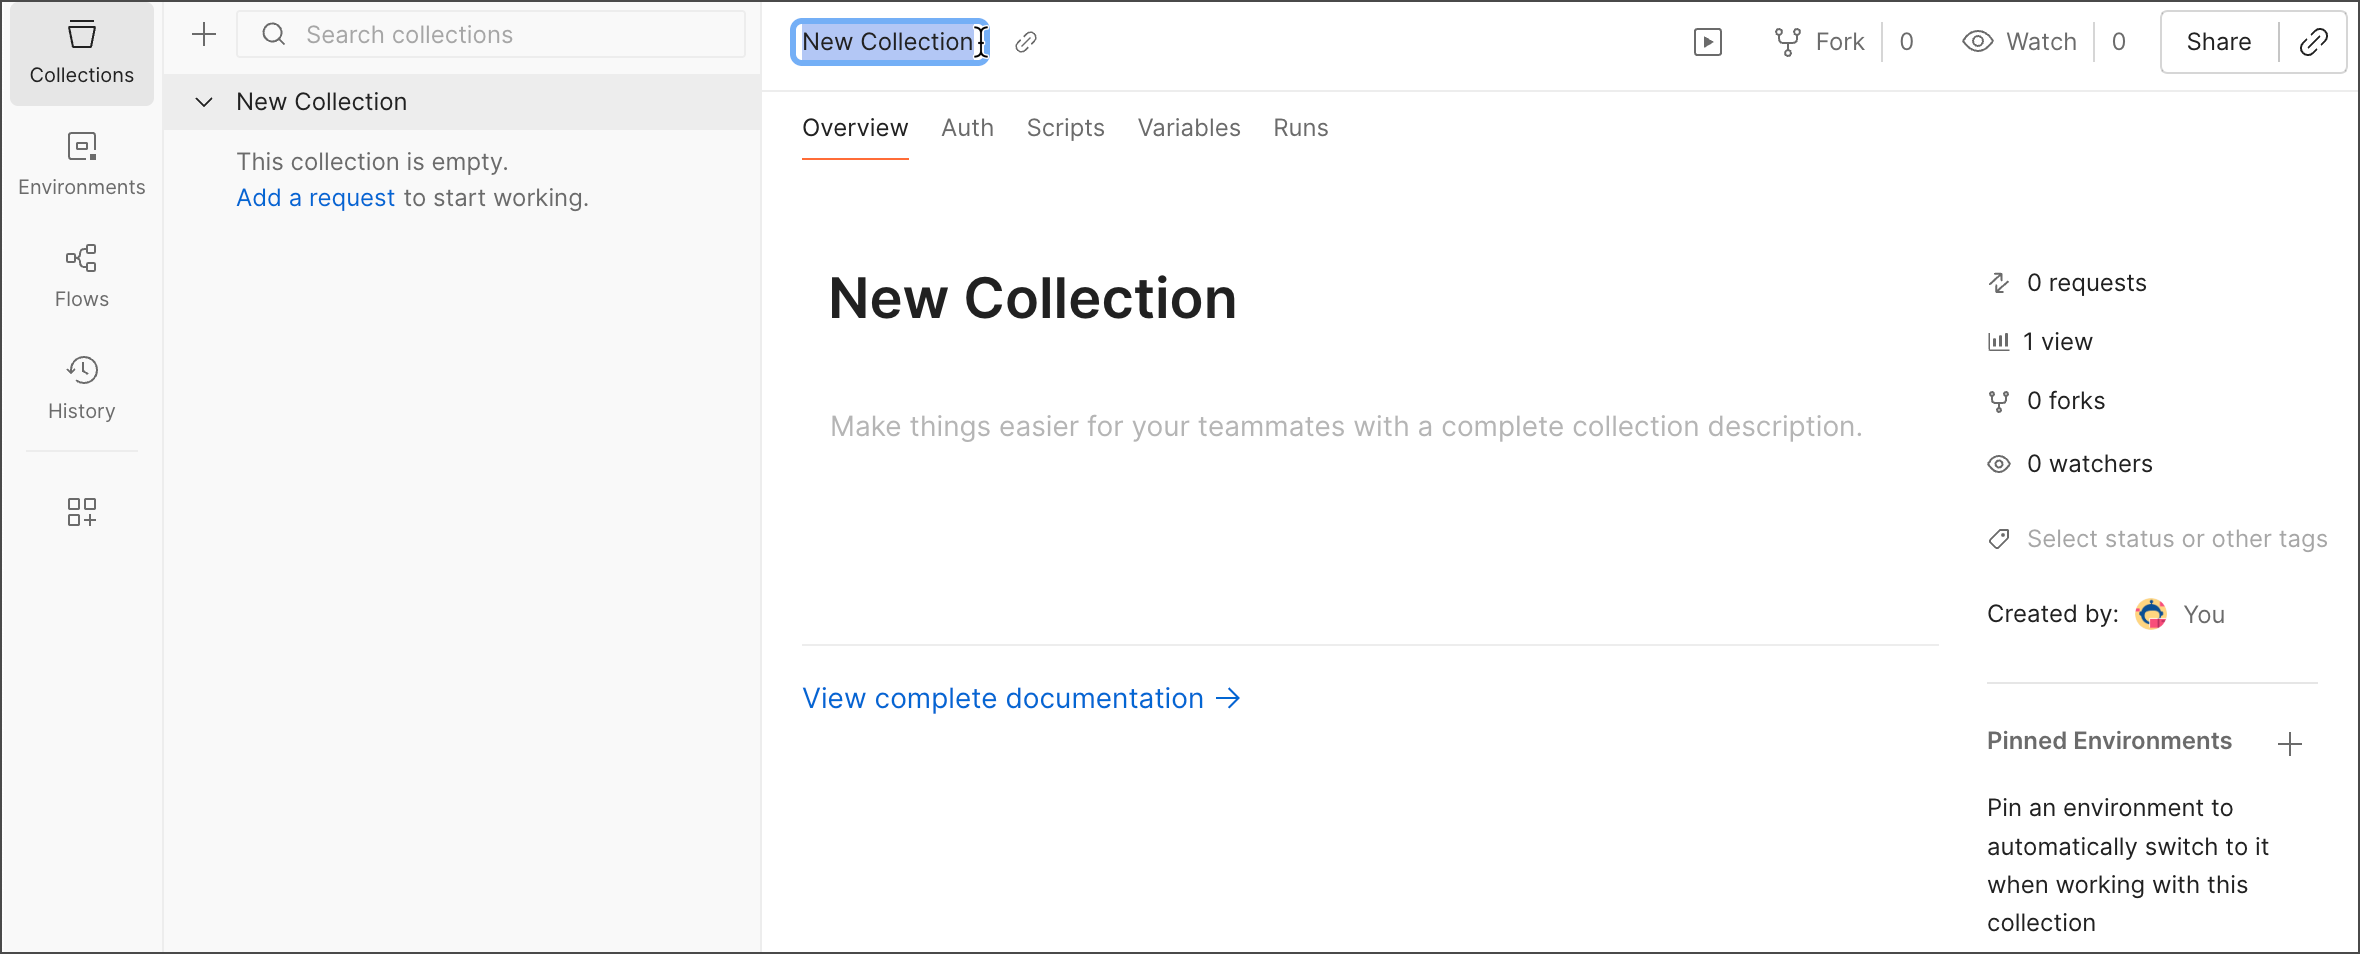Open the Collections sidebar panel
The width and height of the screenshot is (2360, 954).
(x=81, y=48)
